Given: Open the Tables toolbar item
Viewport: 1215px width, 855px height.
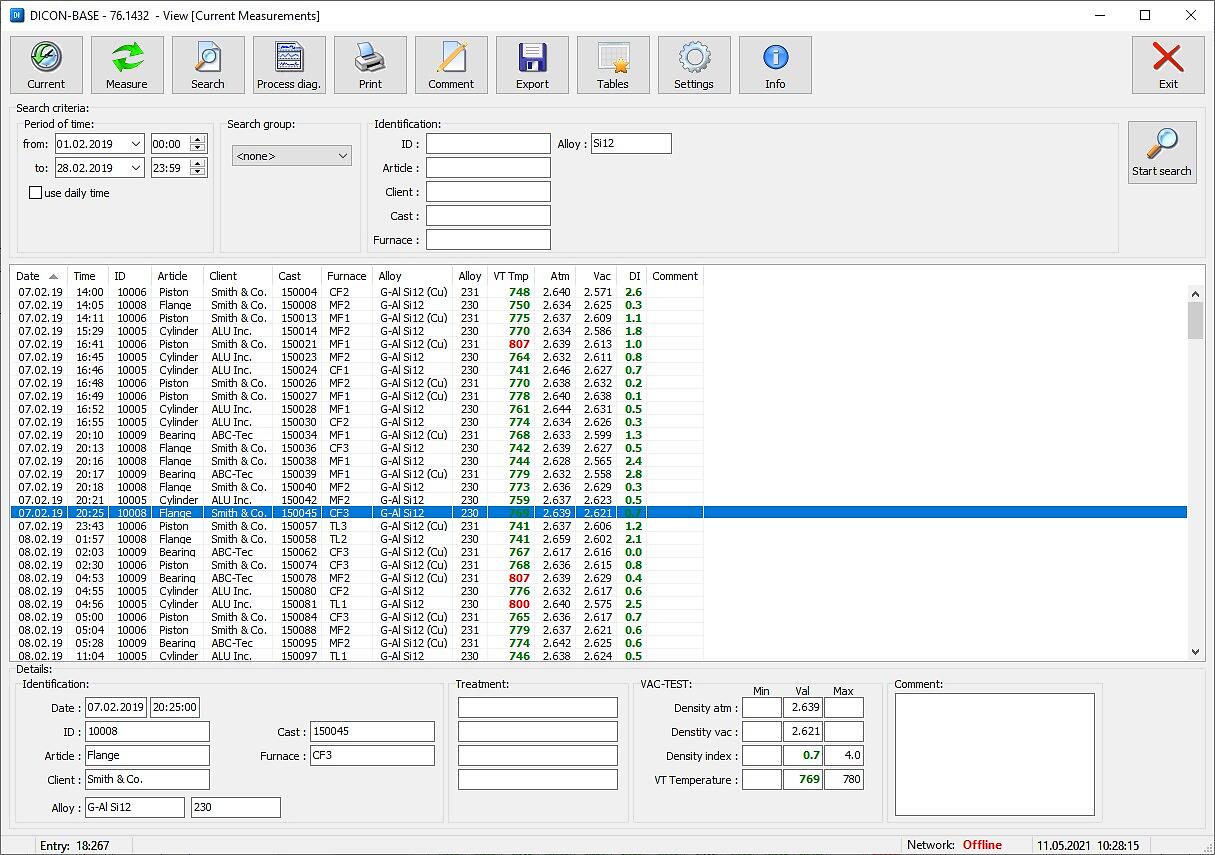Looking at the screenshot, I should 613,65.
